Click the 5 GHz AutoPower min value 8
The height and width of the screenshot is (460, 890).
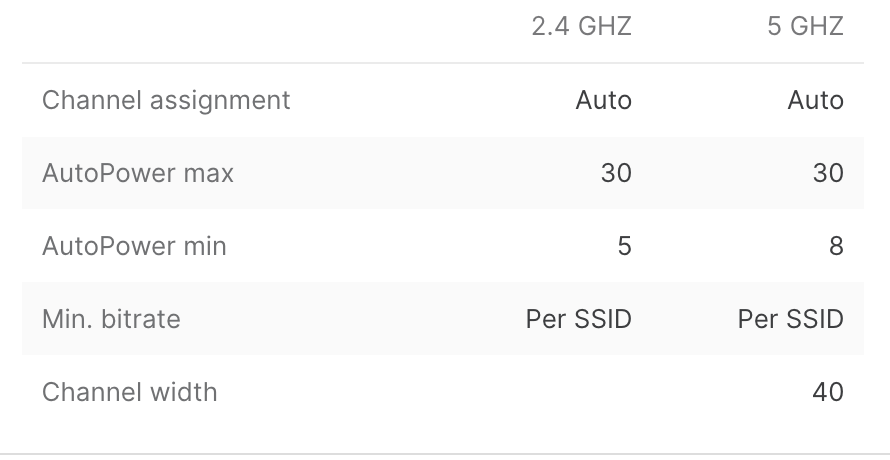[x=836, y=246]
